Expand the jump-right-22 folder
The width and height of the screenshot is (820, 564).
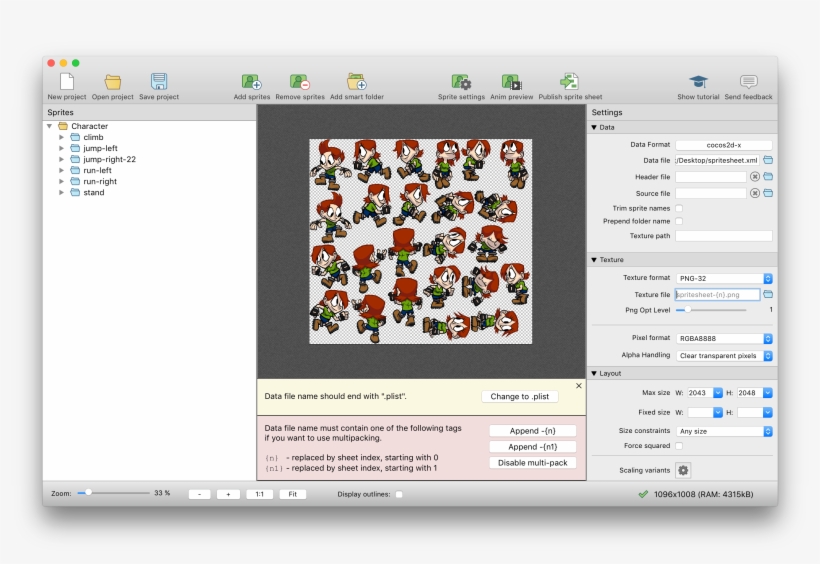[61, 159]
